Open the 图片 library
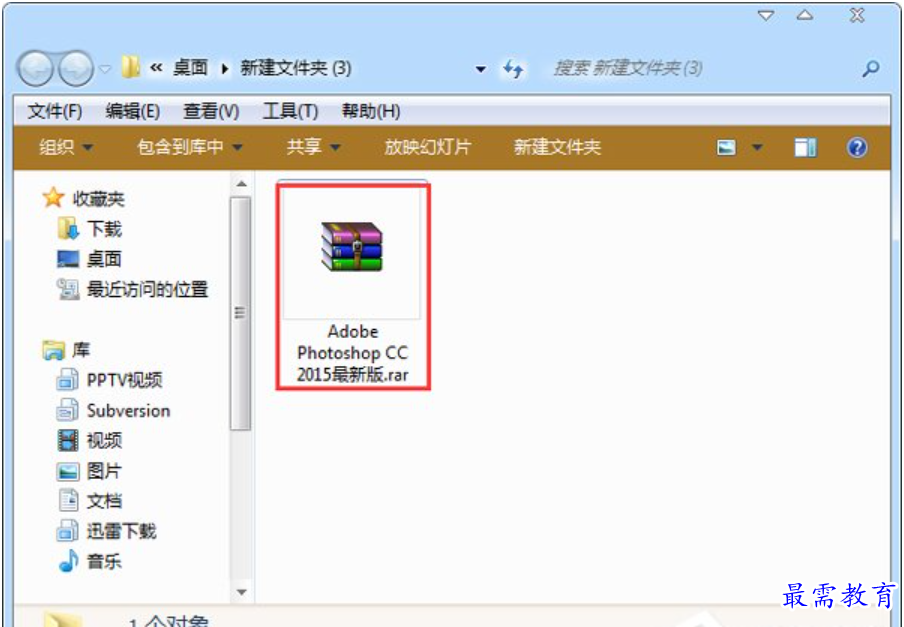 coord(89,471)
